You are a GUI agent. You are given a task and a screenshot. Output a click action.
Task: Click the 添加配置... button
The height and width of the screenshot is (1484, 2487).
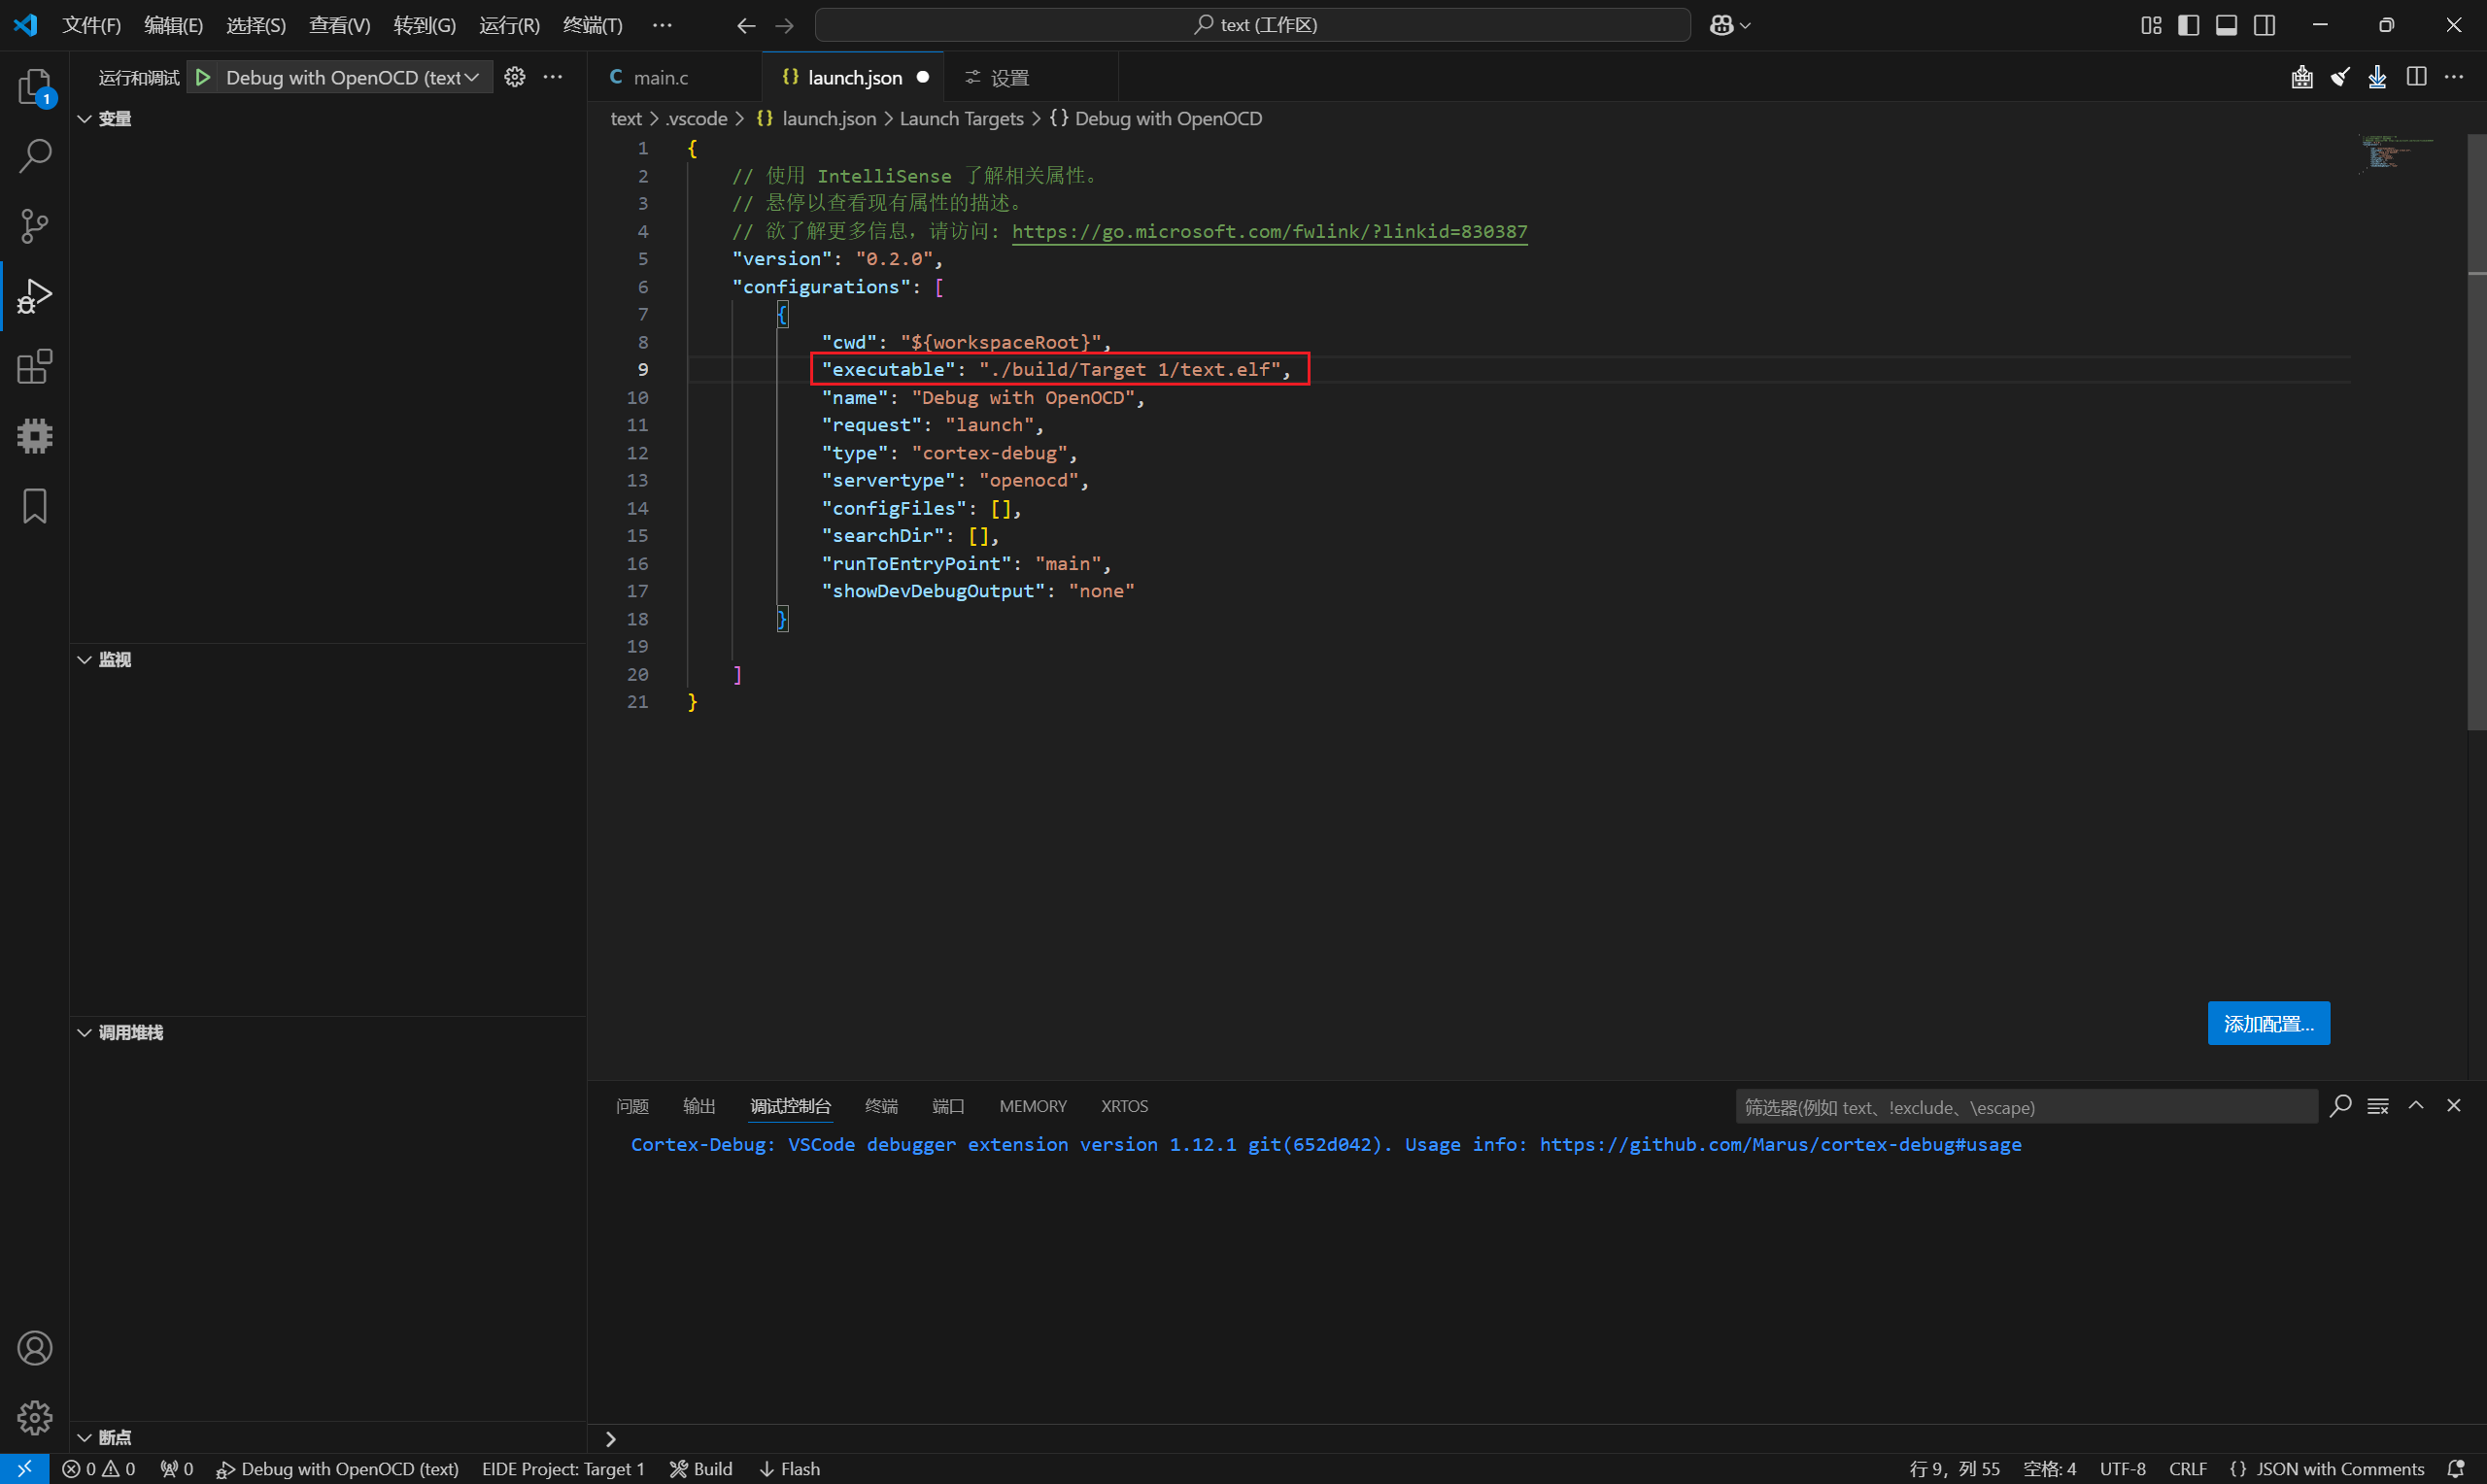(x=2267, y=1023)
